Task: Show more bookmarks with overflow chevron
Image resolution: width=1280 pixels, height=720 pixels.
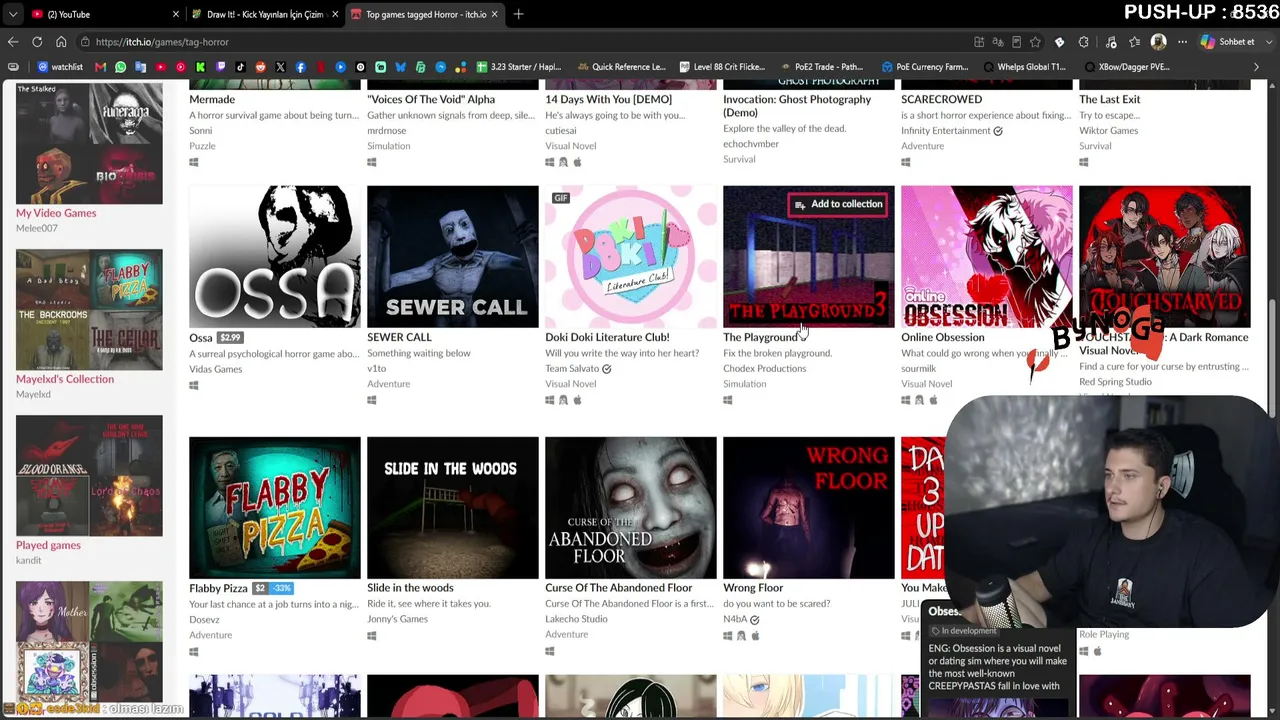Action: pos(1257,67)
